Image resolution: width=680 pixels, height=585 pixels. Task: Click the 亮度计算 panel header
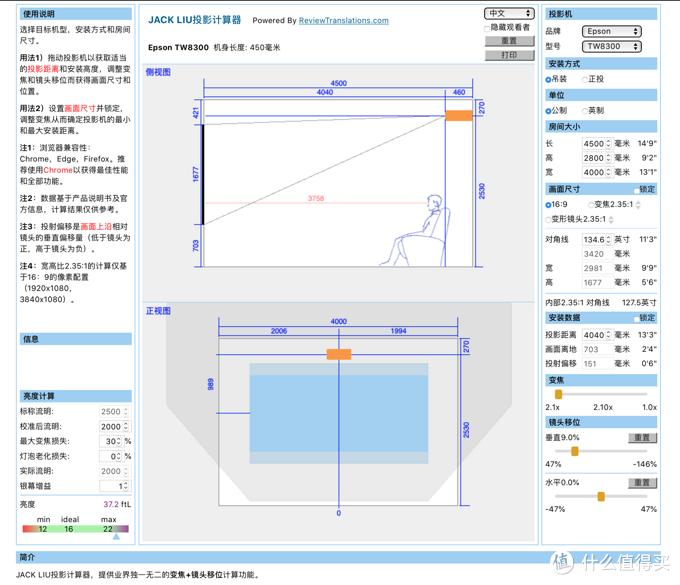coord(75,396)
